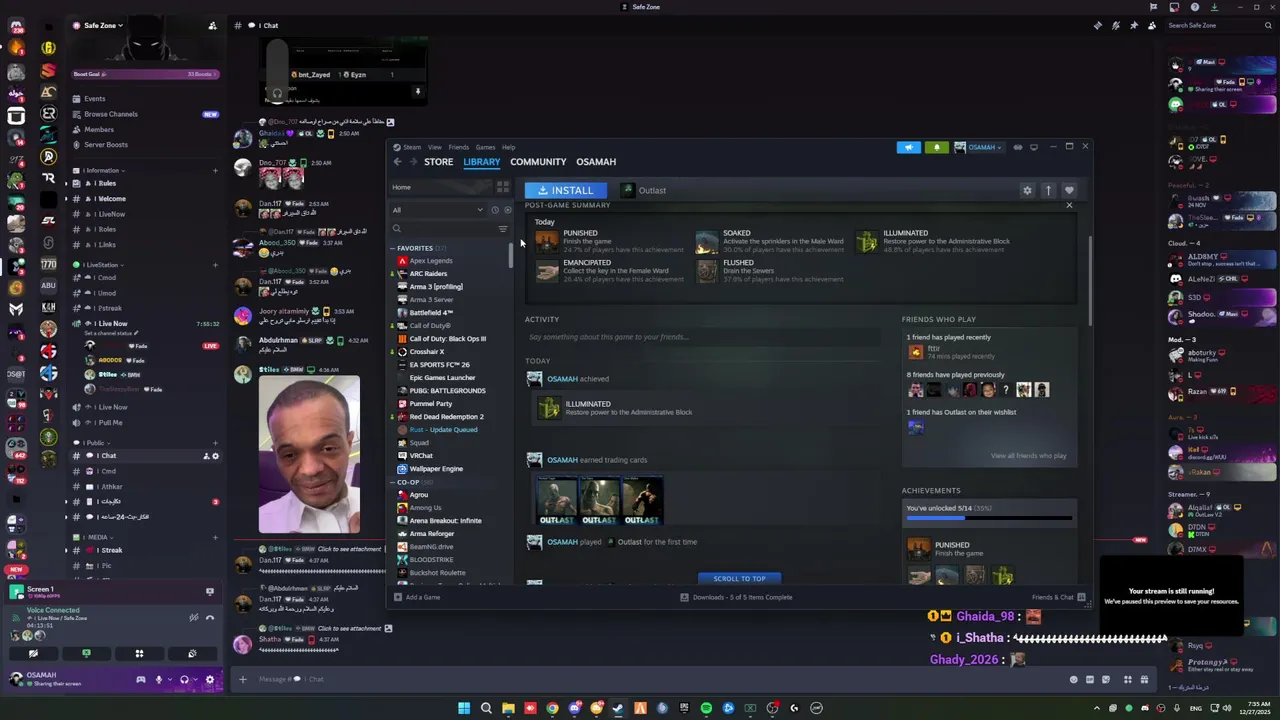Go back with Steam's left arrow
1280x720 pixels.
tap(398, 162)
